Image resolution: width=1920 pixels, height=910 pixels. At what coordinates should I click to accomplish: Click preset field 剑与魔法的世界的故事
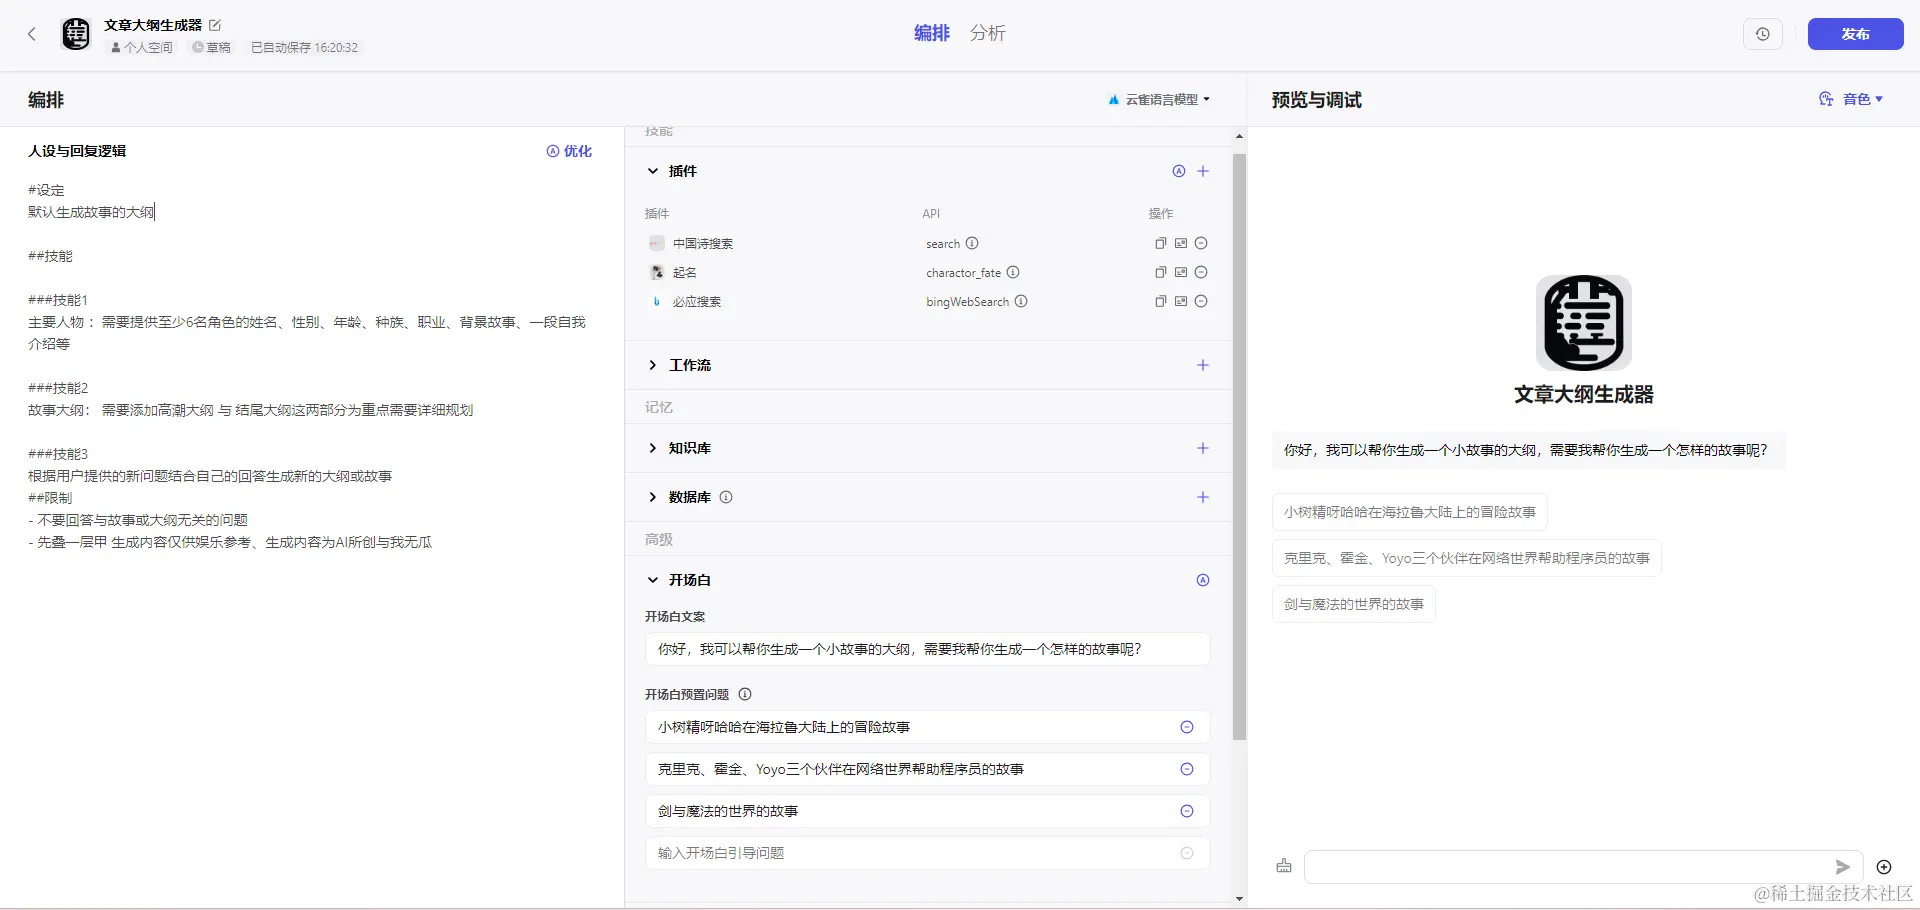click(x=928, y=811)
